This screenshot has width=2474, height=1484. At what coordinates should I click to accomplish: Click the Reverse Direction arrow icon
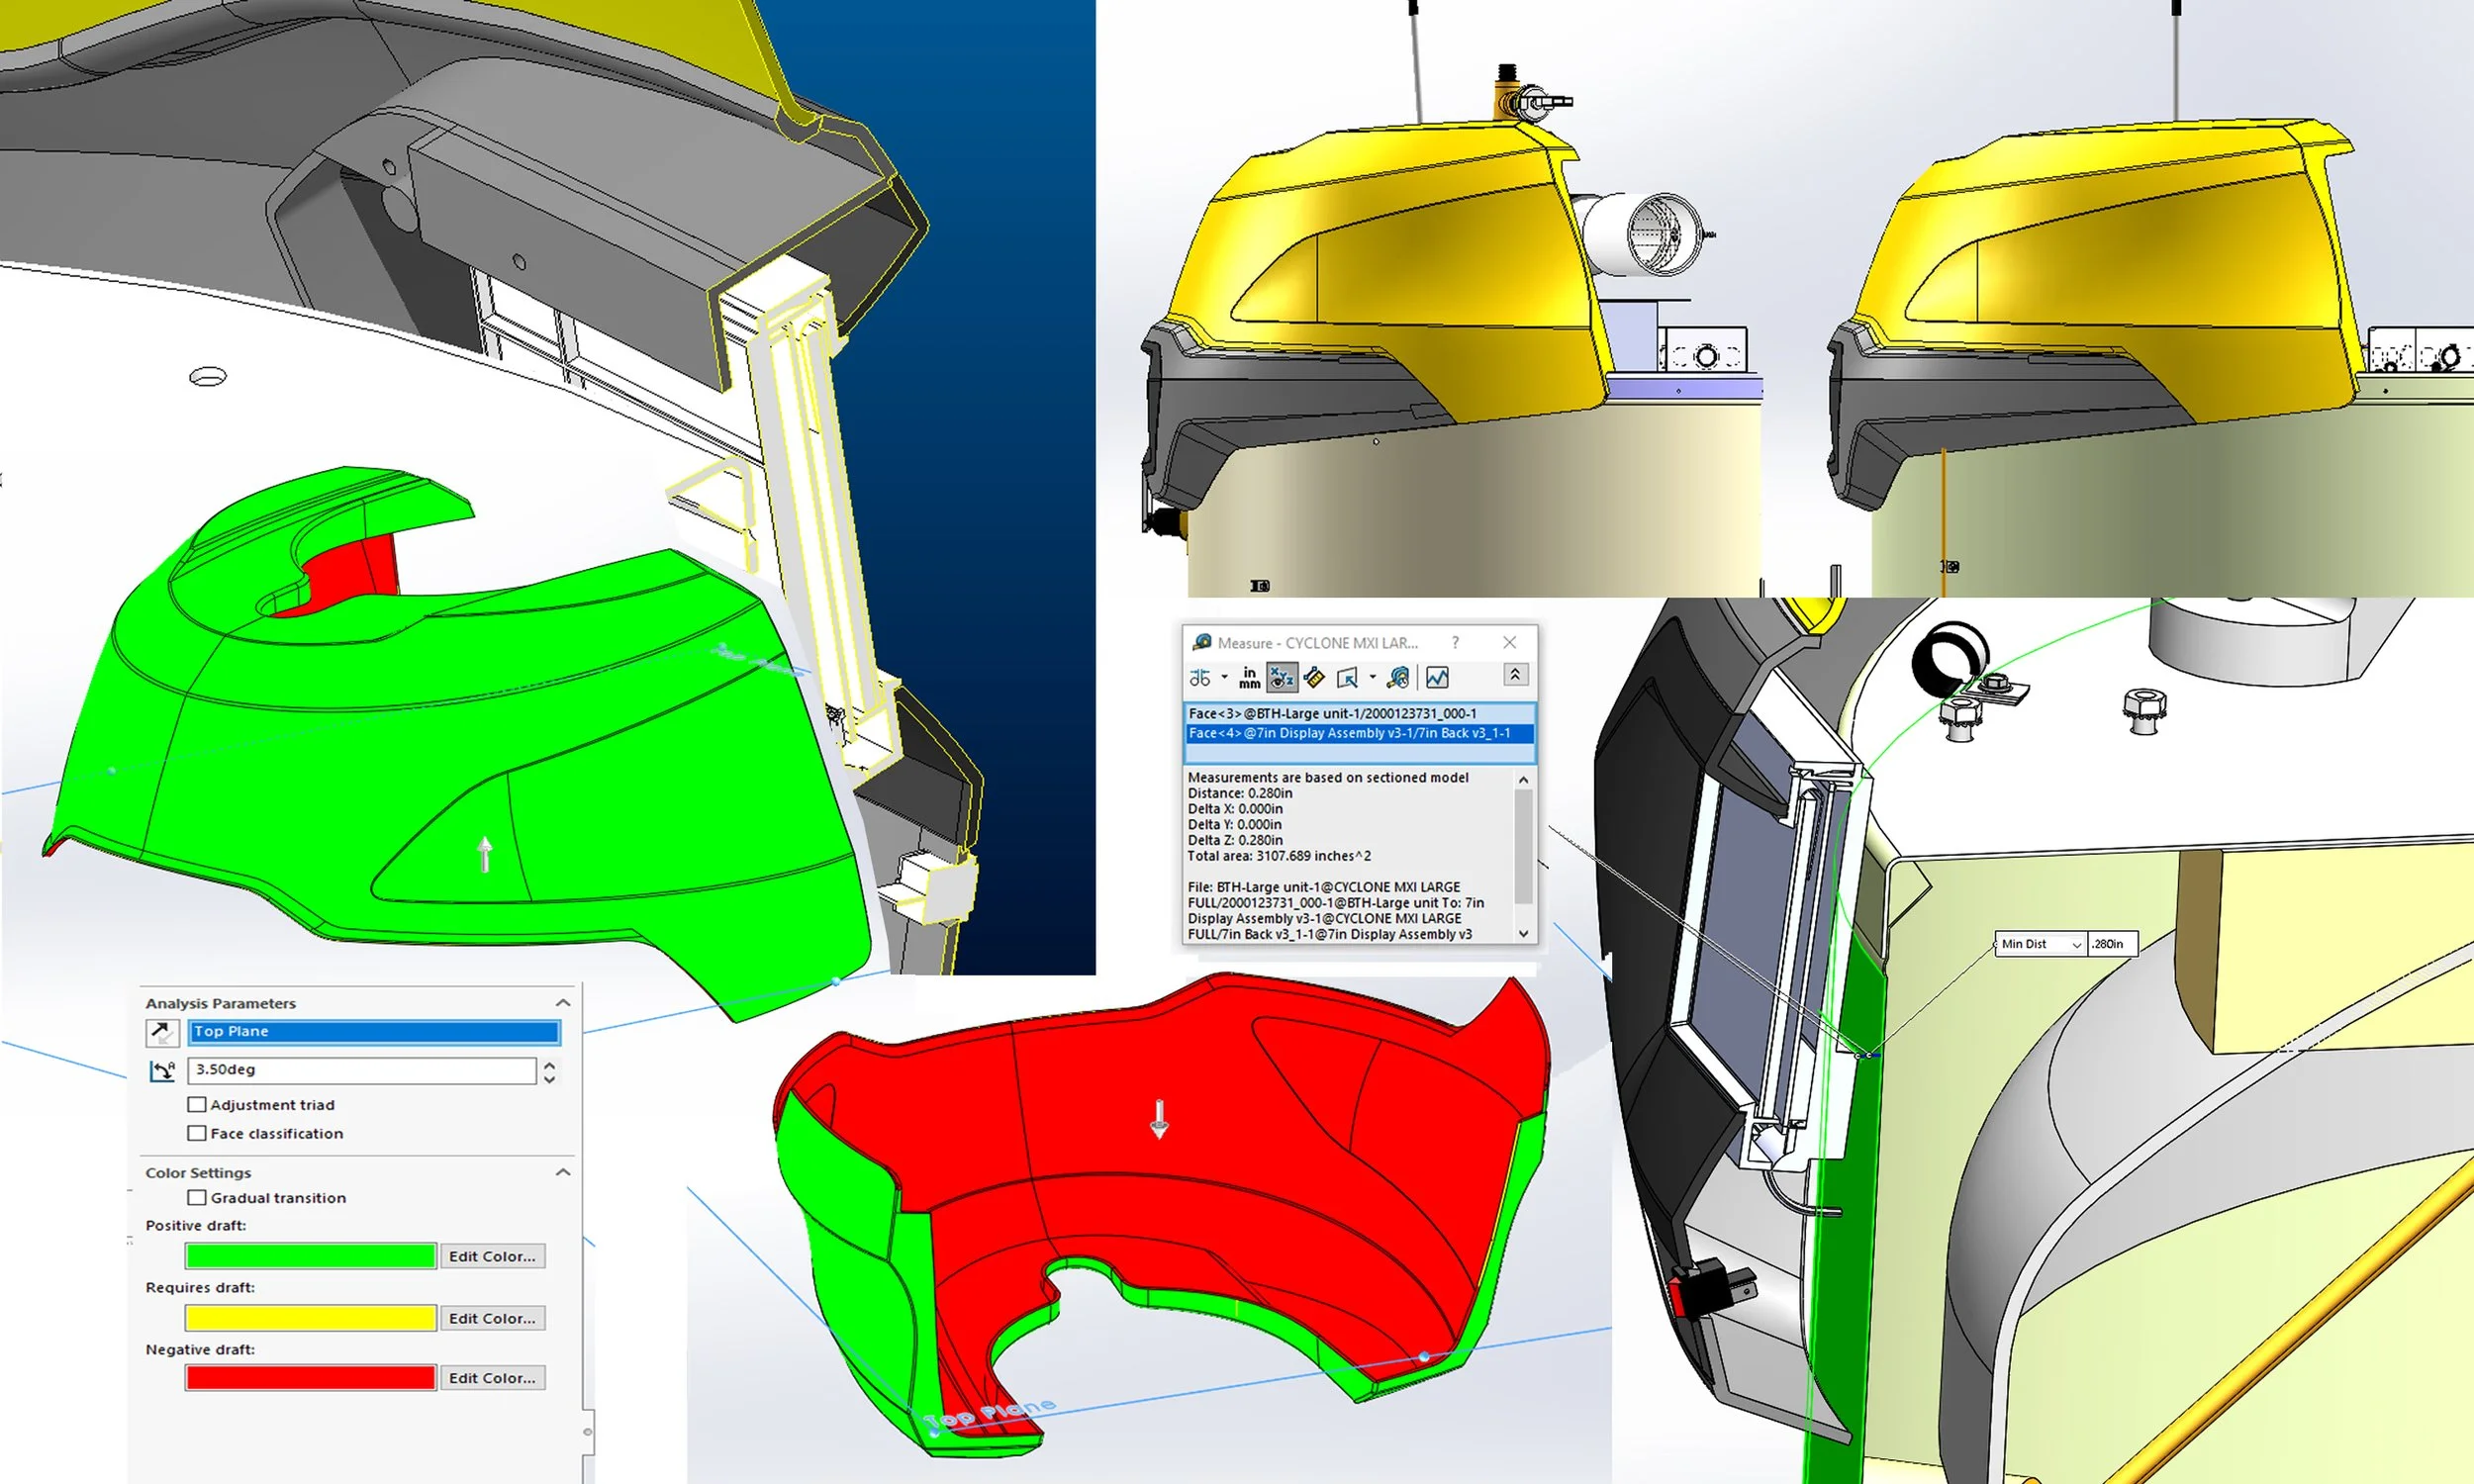click(161, 1032)
